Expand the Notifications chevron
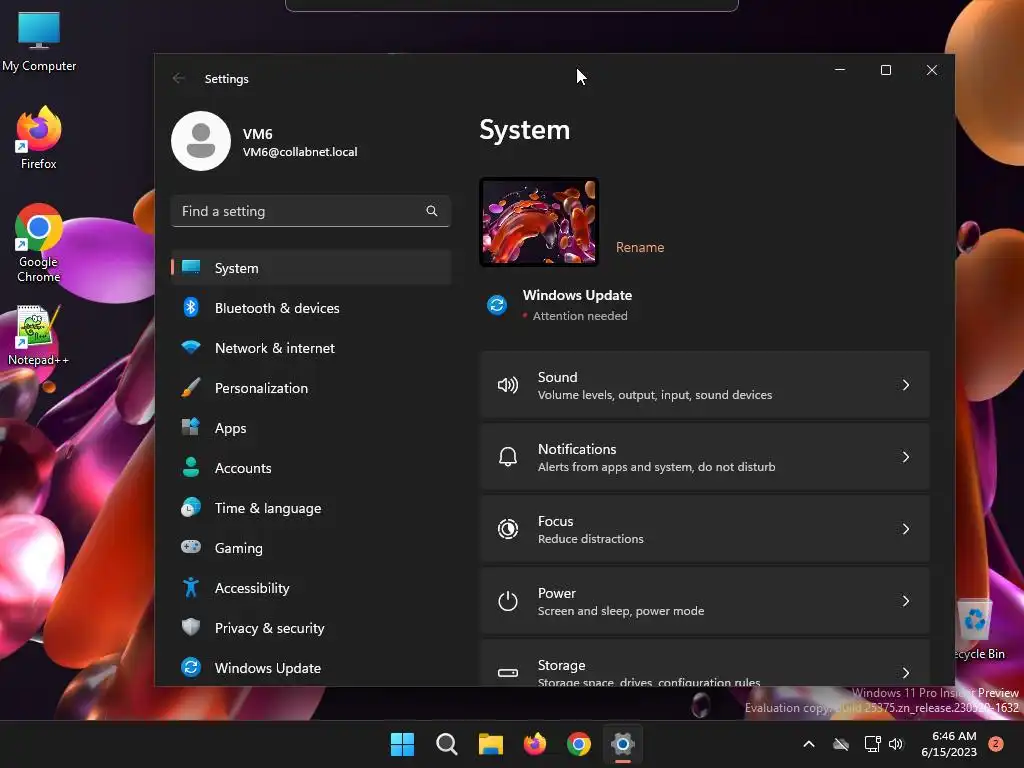 pyautogui.click(x=906, y=457)
